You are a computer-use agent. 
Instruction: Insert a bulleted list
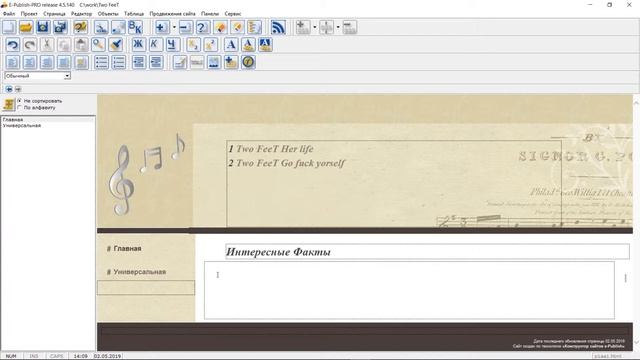pos(101,62)
